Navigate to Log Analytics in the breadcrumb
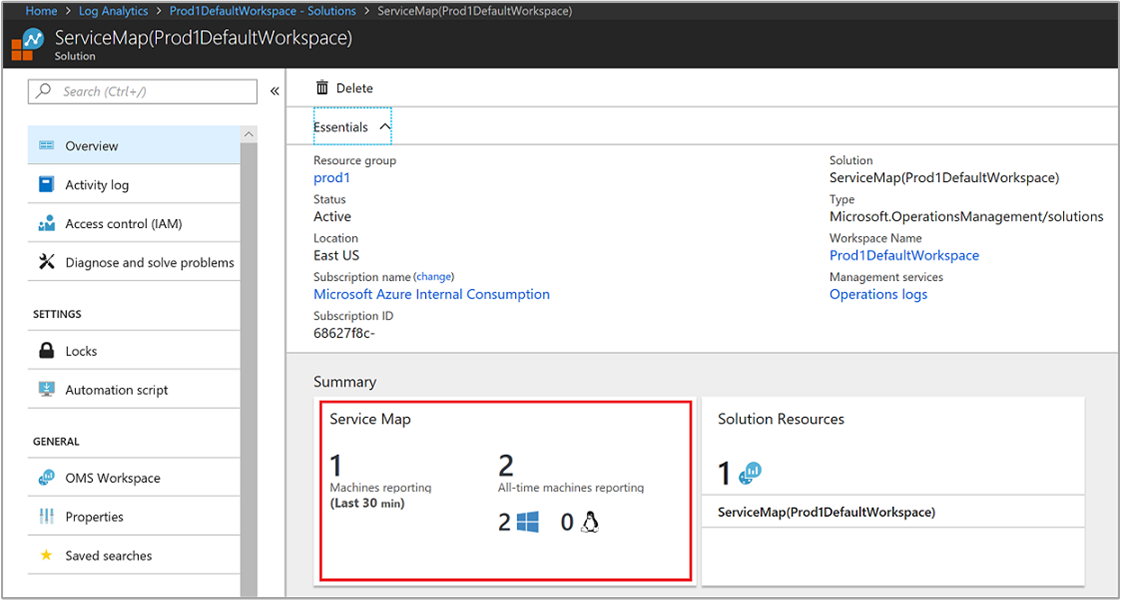 (x=113, y=11)
